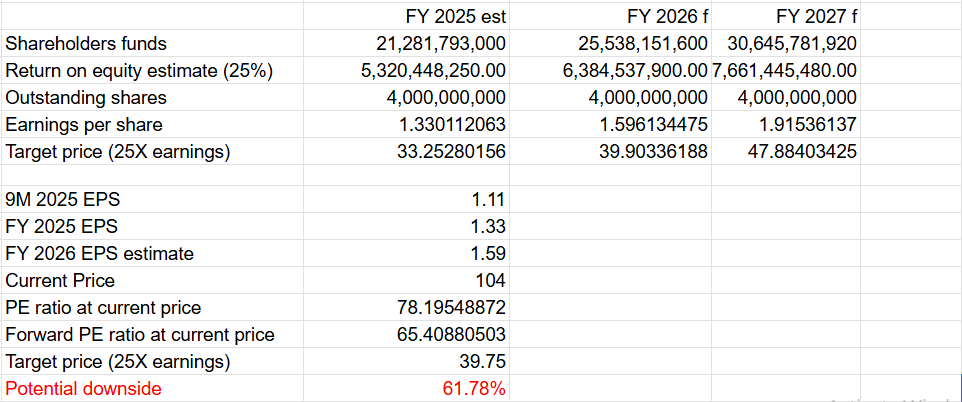The image size is (962, 402).
Task: Click the Return on equity estimate (25%) label
Action: [140, 71]
